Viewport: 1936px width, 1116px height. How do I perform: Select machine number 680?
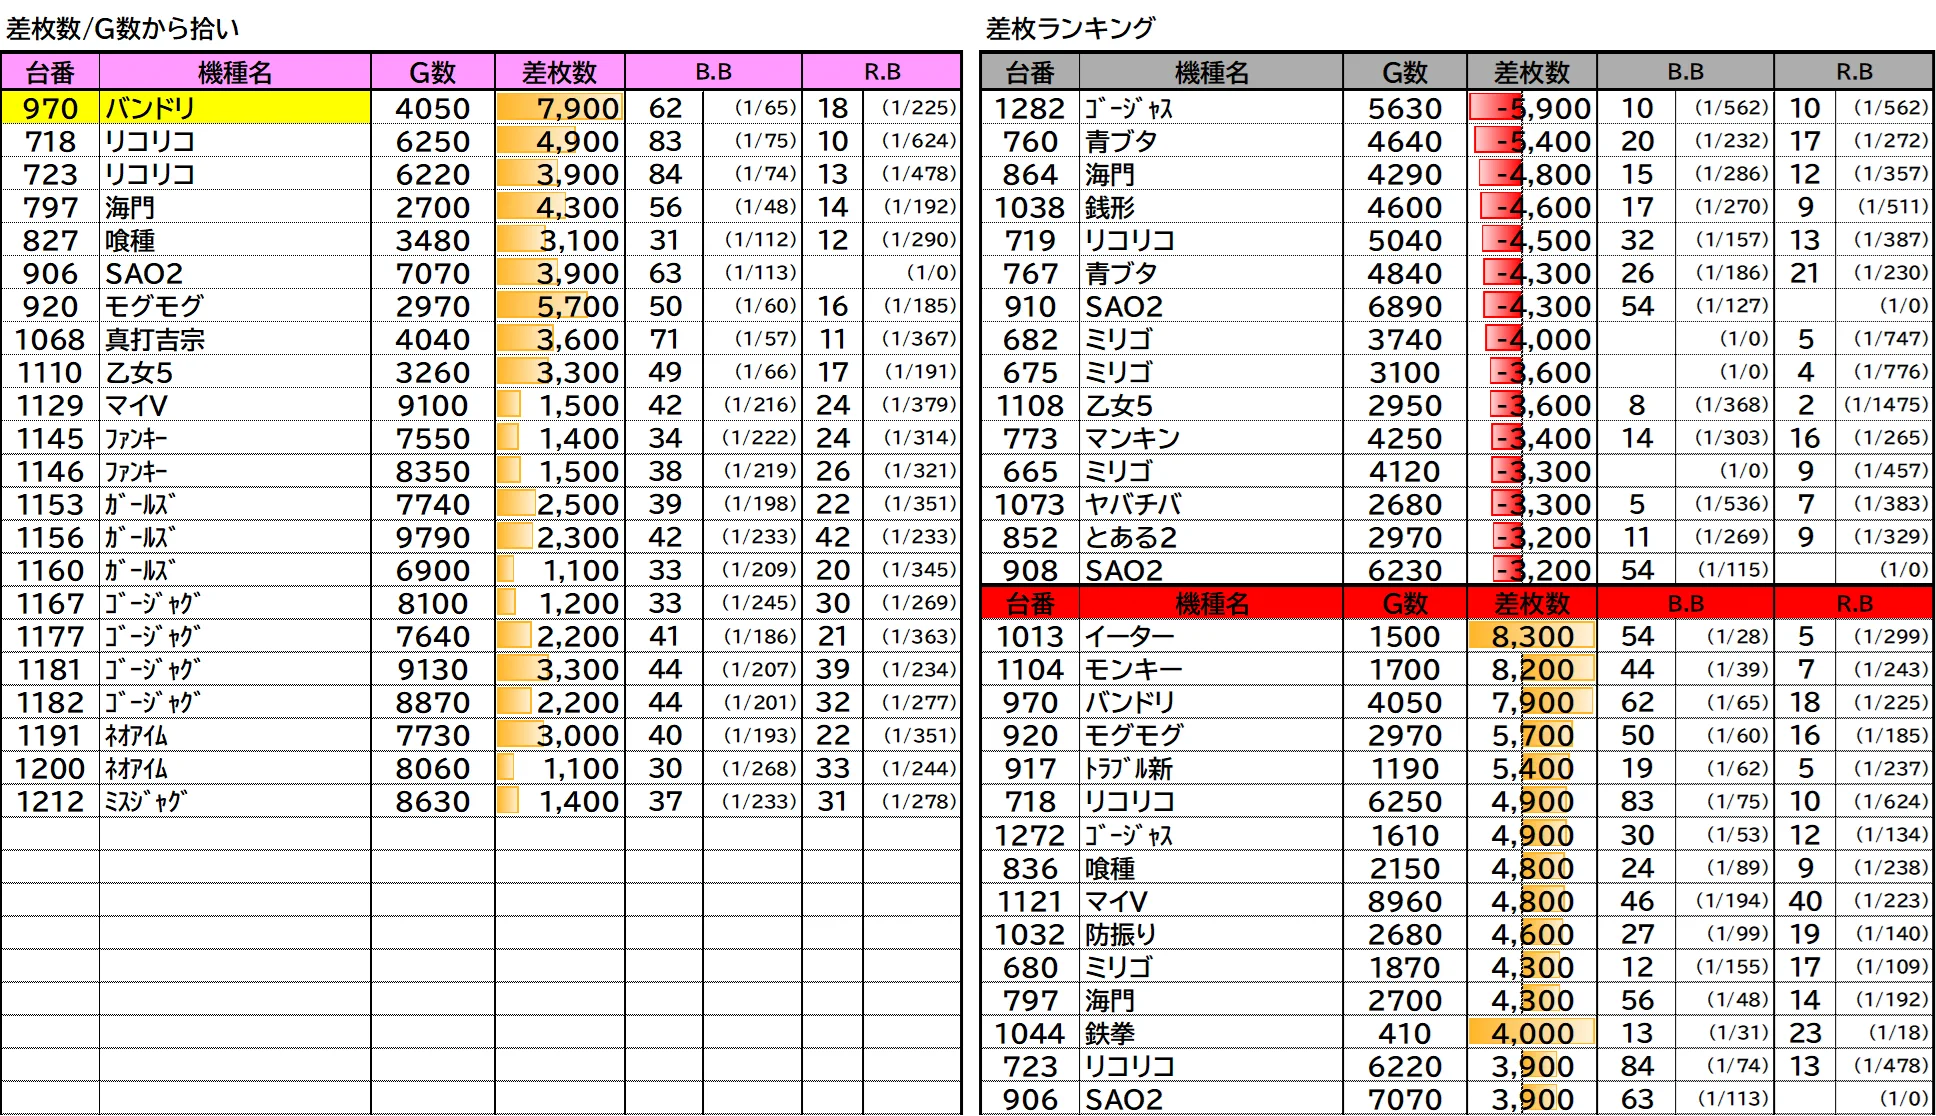coord(1030,967)
